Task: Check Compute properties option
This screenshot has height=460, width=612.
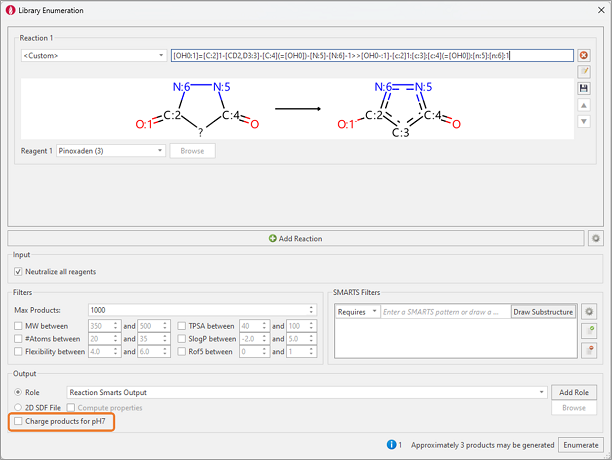Action: click(x=71, y=408)
